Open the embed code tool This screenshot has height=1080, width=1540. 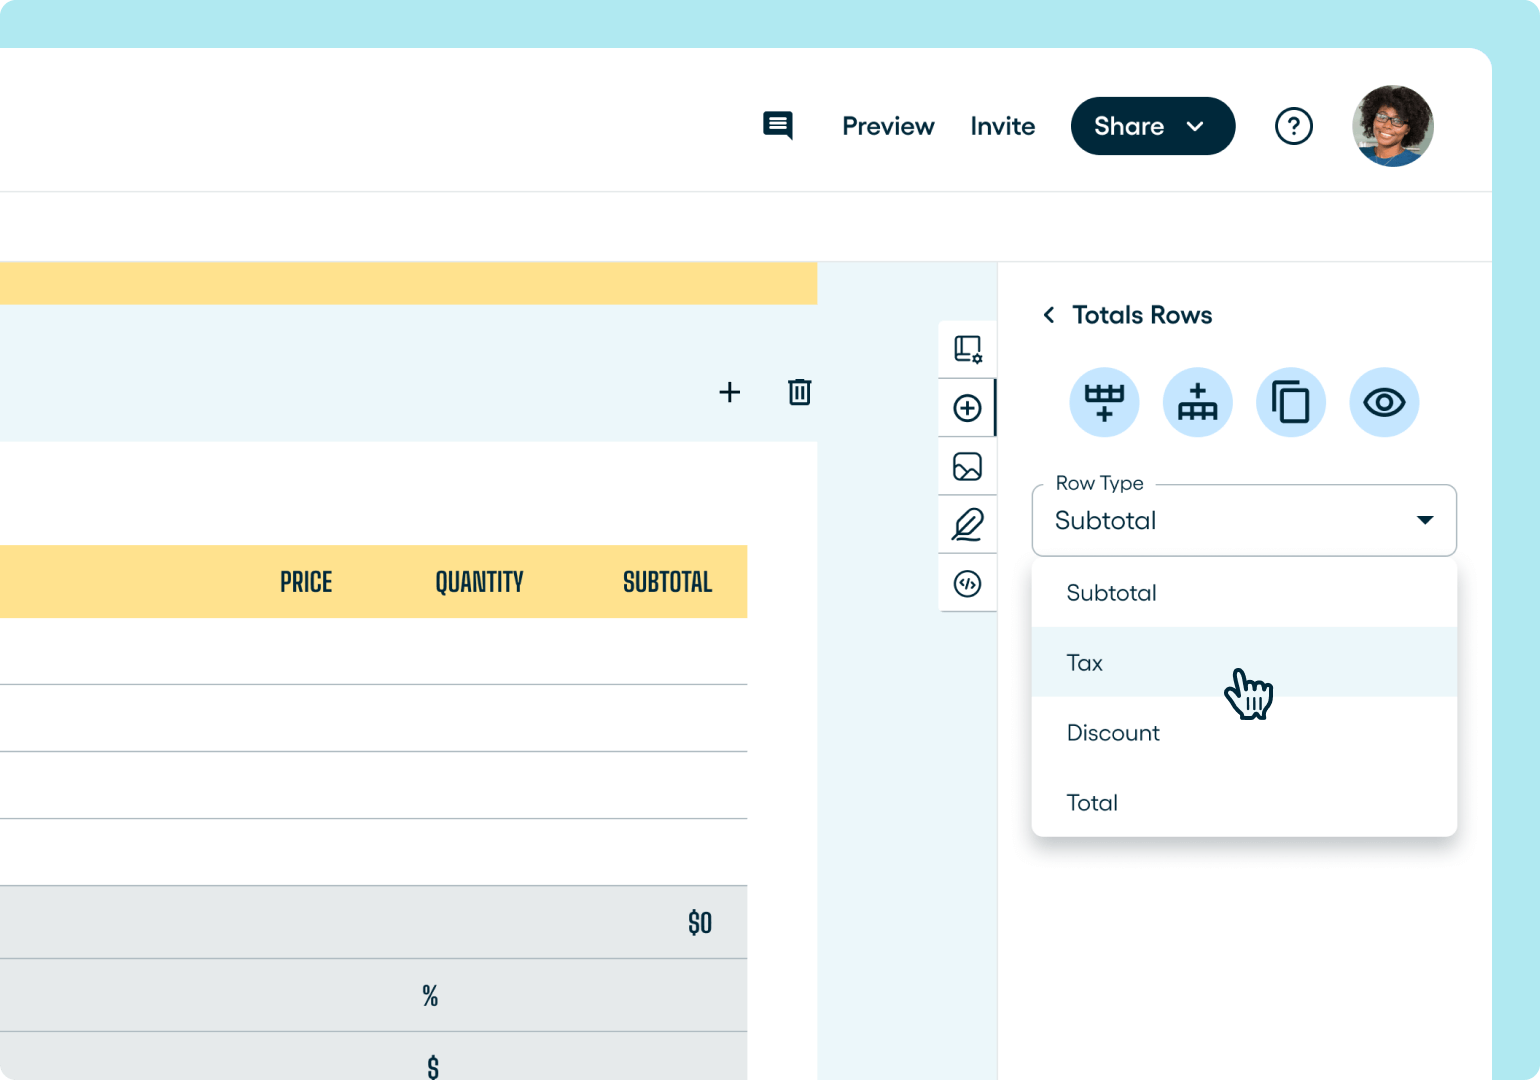tap(967, 583)
